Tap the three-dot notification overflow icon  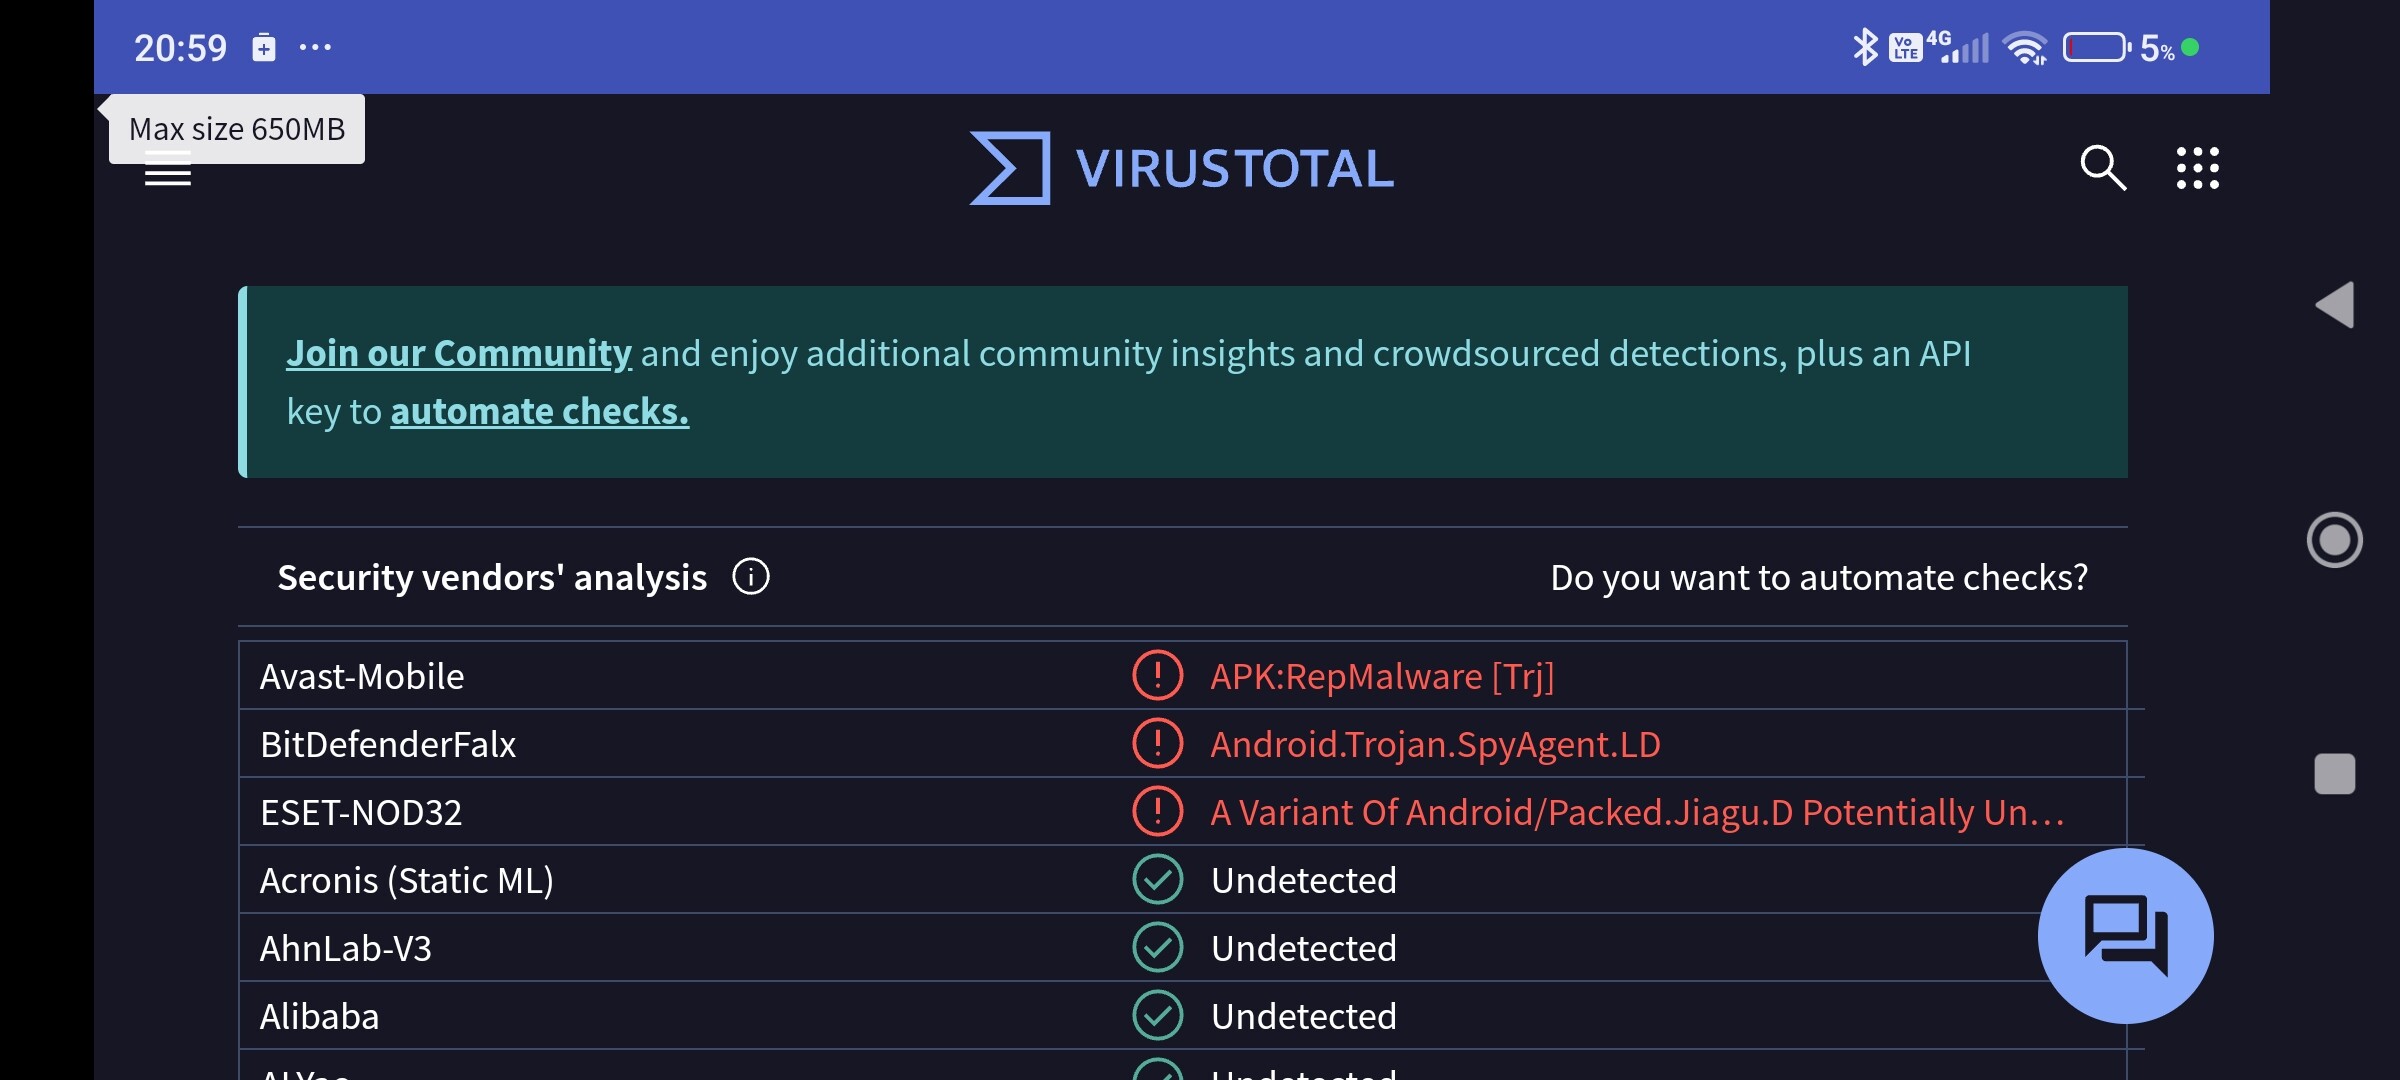pos(315,47)
